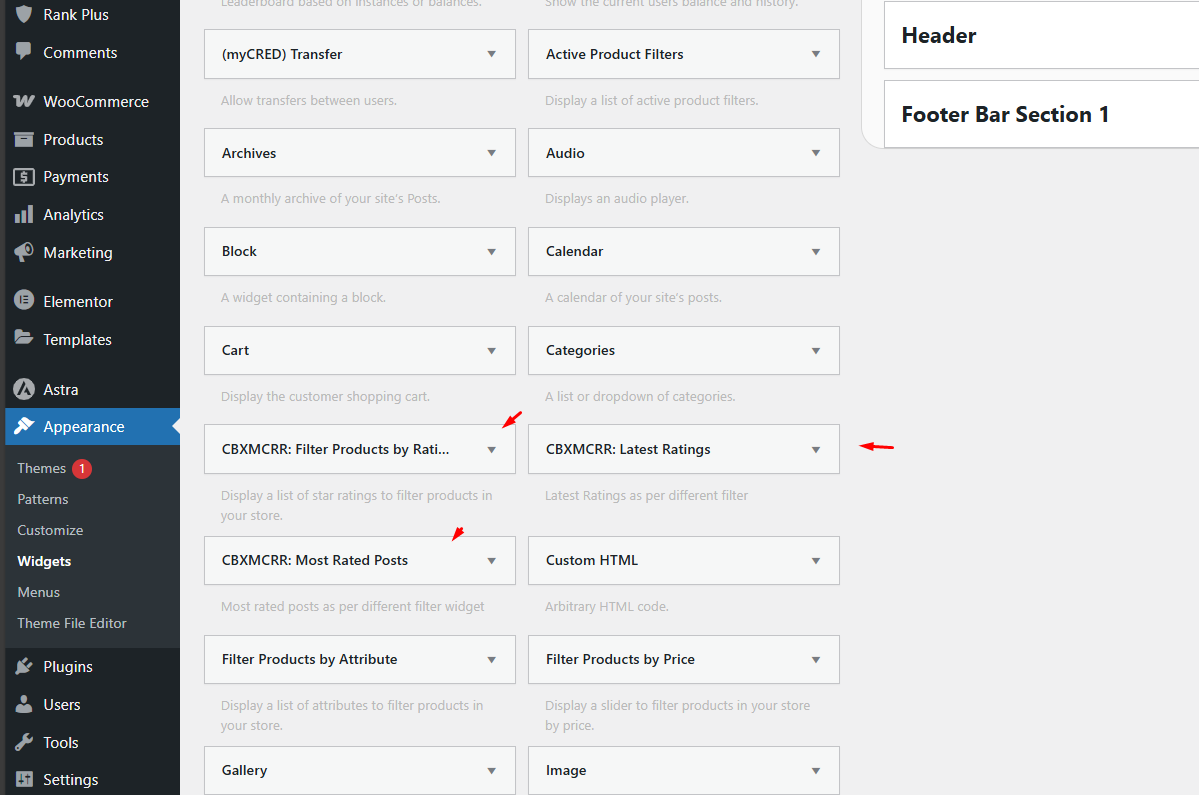Open the Header widget area panel
Screen dimensions: 1199x795
[x=1040, y=36]
